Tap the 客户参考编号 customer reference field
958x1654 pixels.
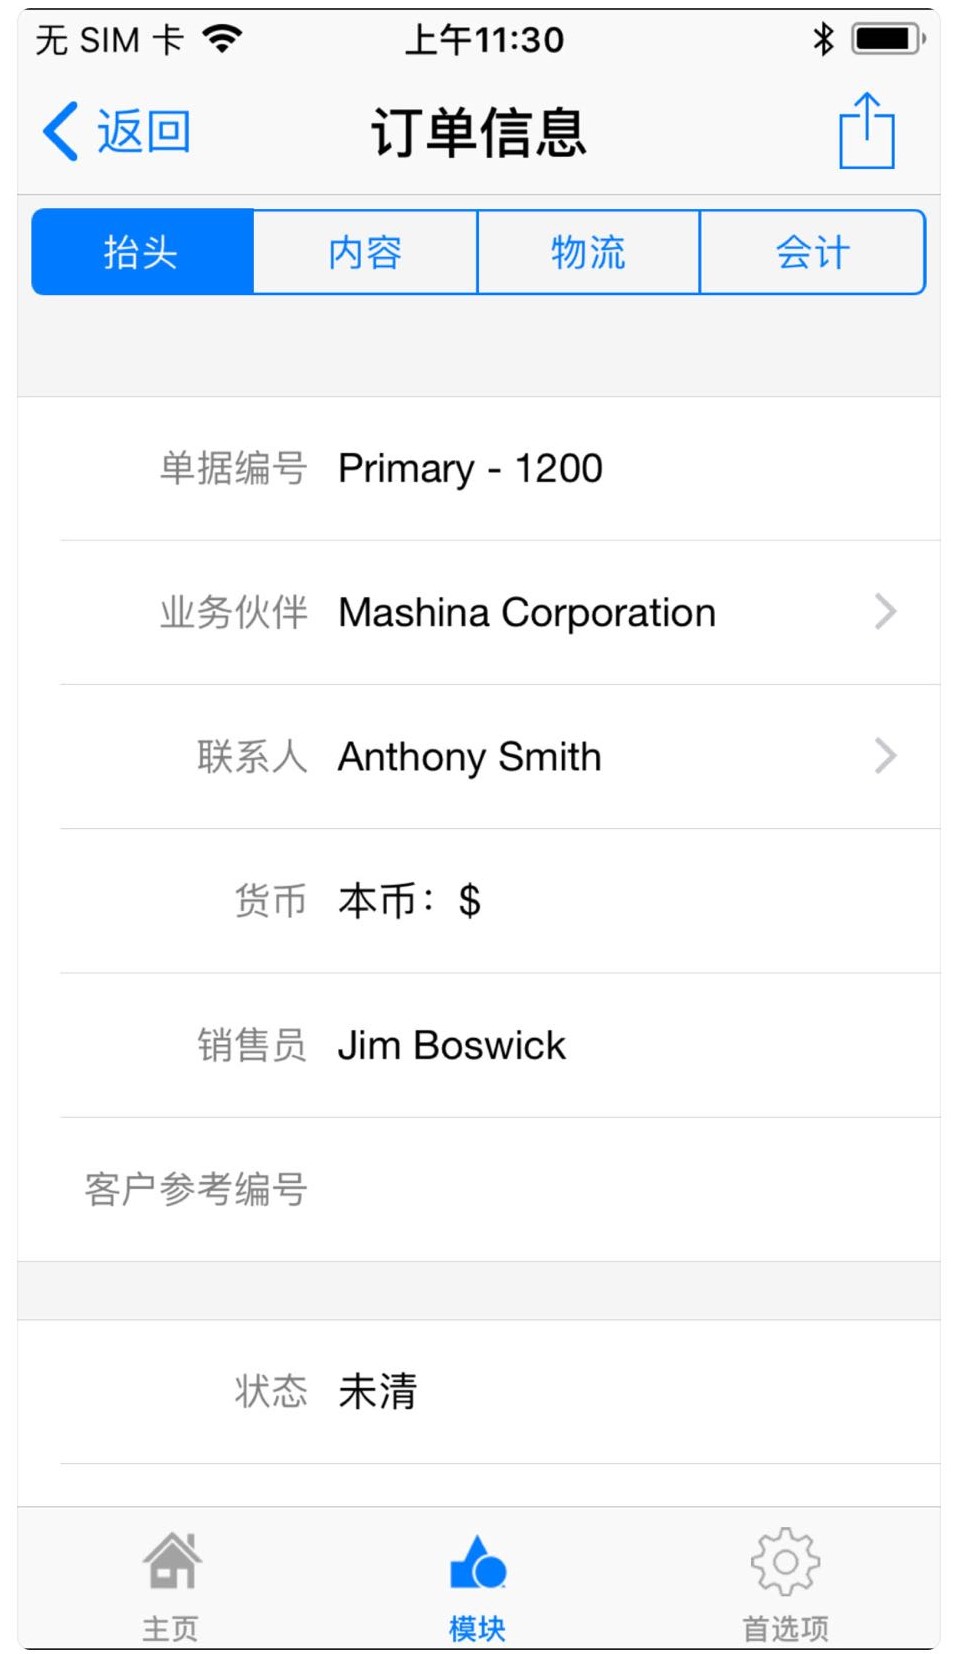tap(600, 1189)
